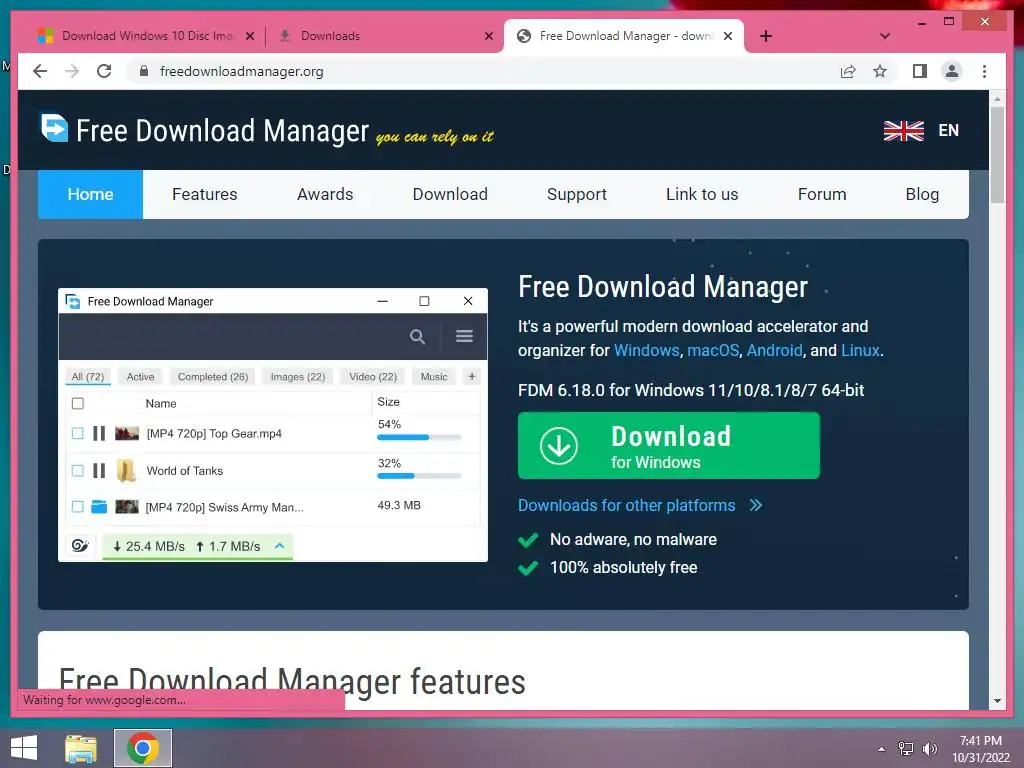Toggle the snail speed-limit icon

(x=80, y=545)
